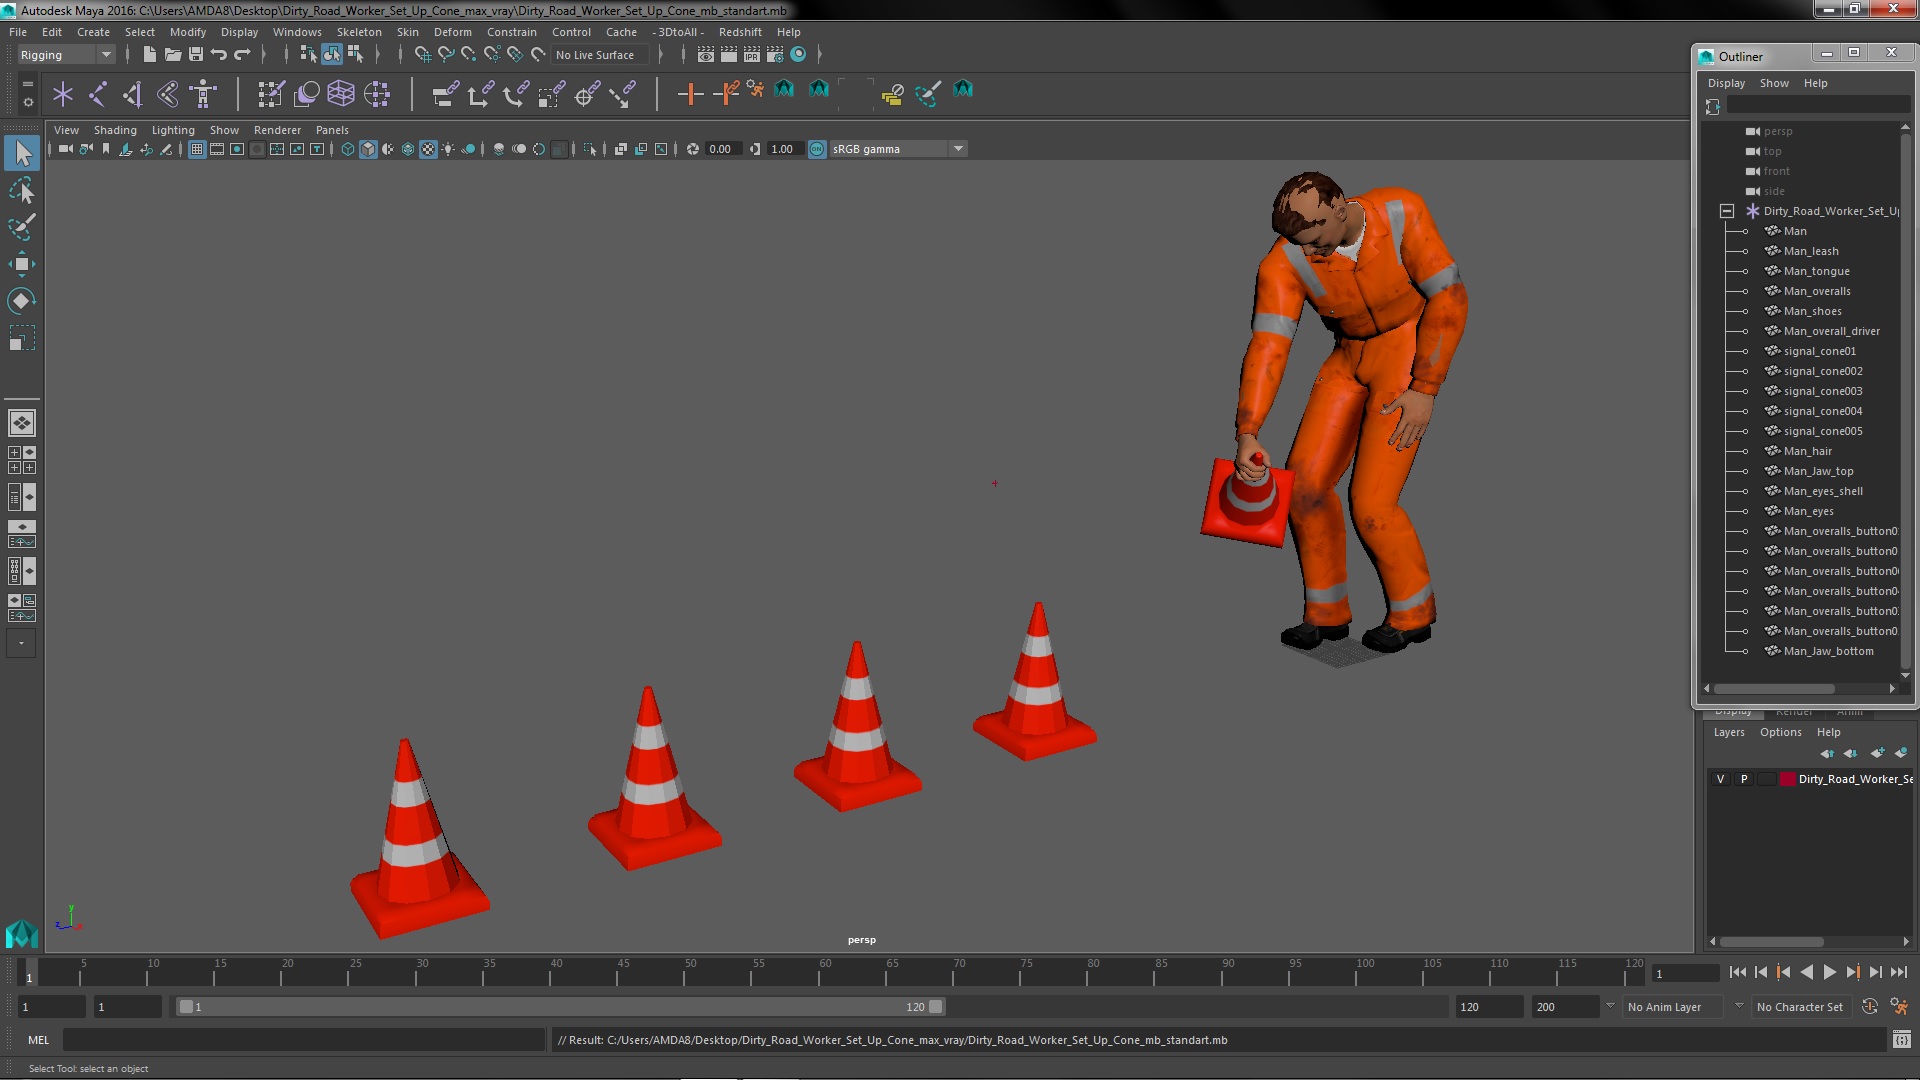Click the layer's red color swatch

[x=1787, y=779]
